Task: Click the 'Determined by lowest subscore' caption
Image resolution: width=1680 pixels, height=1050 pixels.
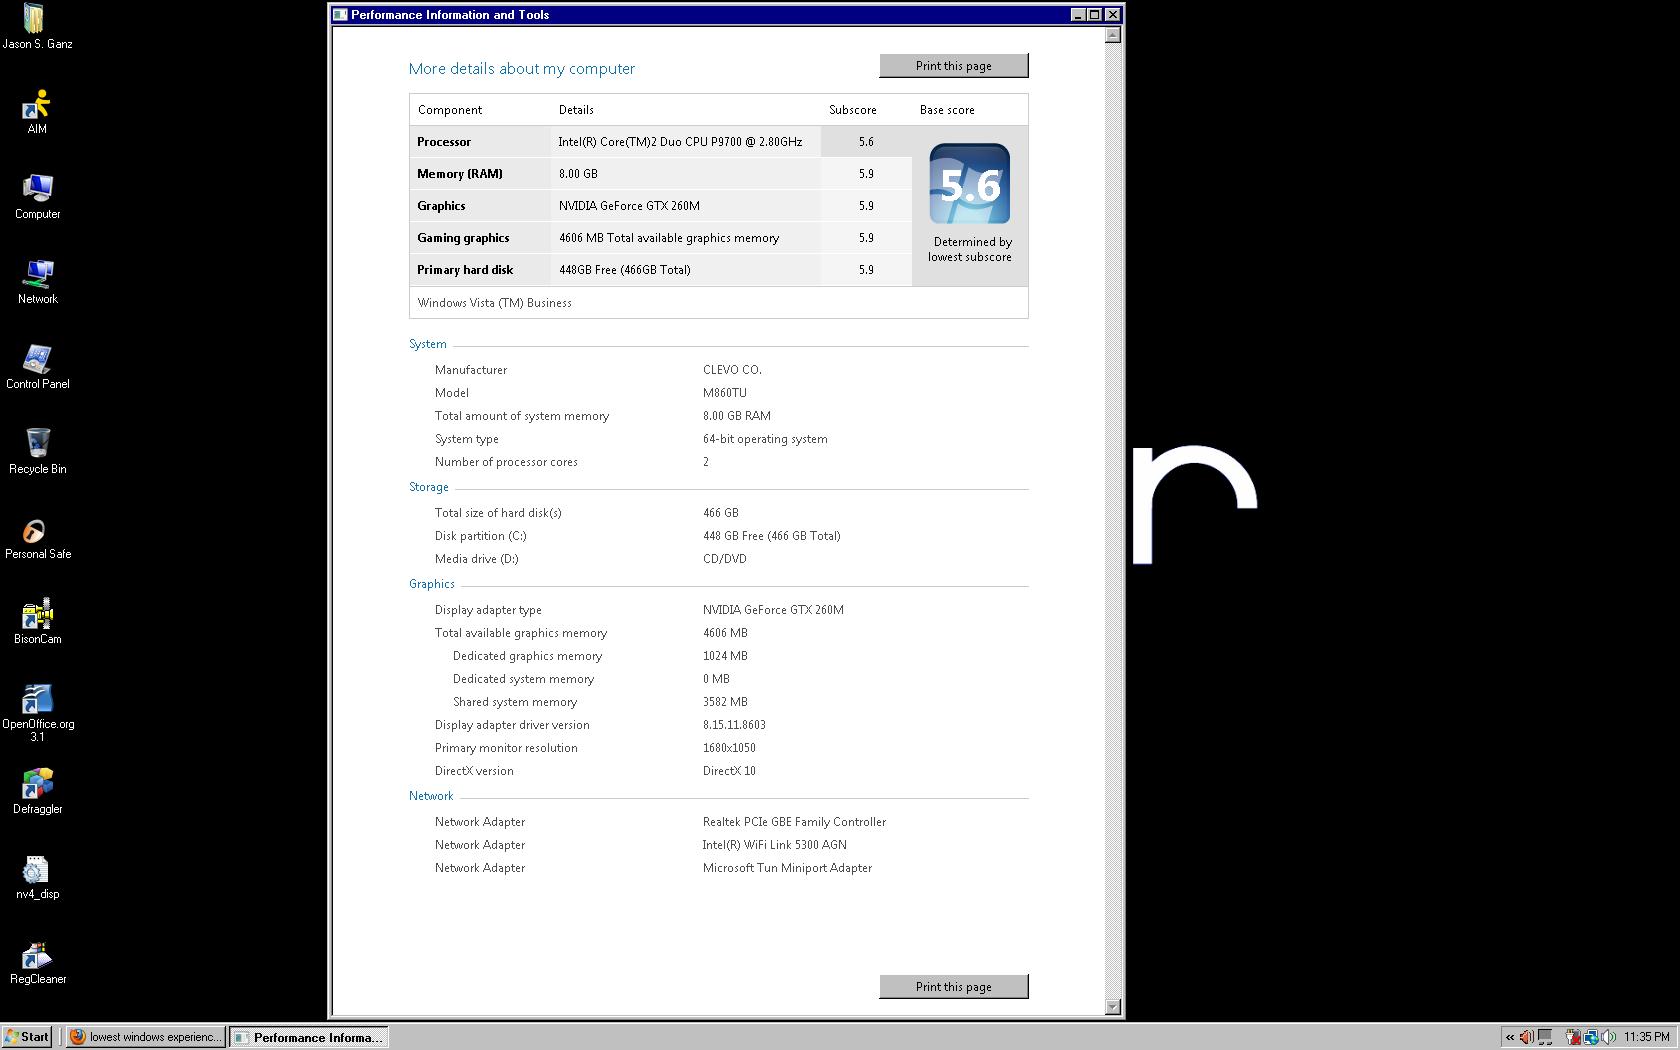Action: click(970, 250)
